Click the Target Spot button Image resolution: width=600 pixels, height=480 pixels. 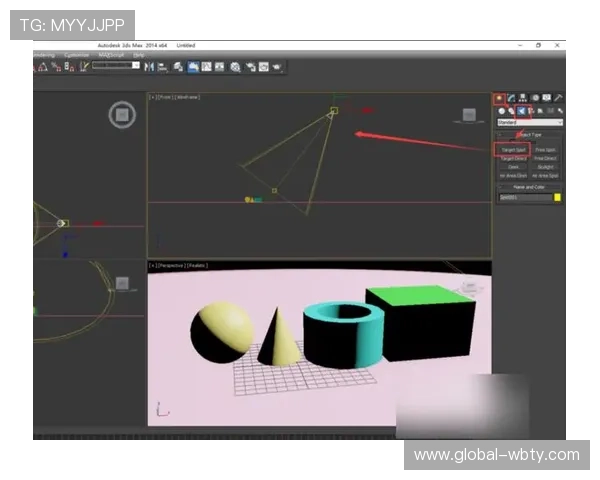pos(513,149)
